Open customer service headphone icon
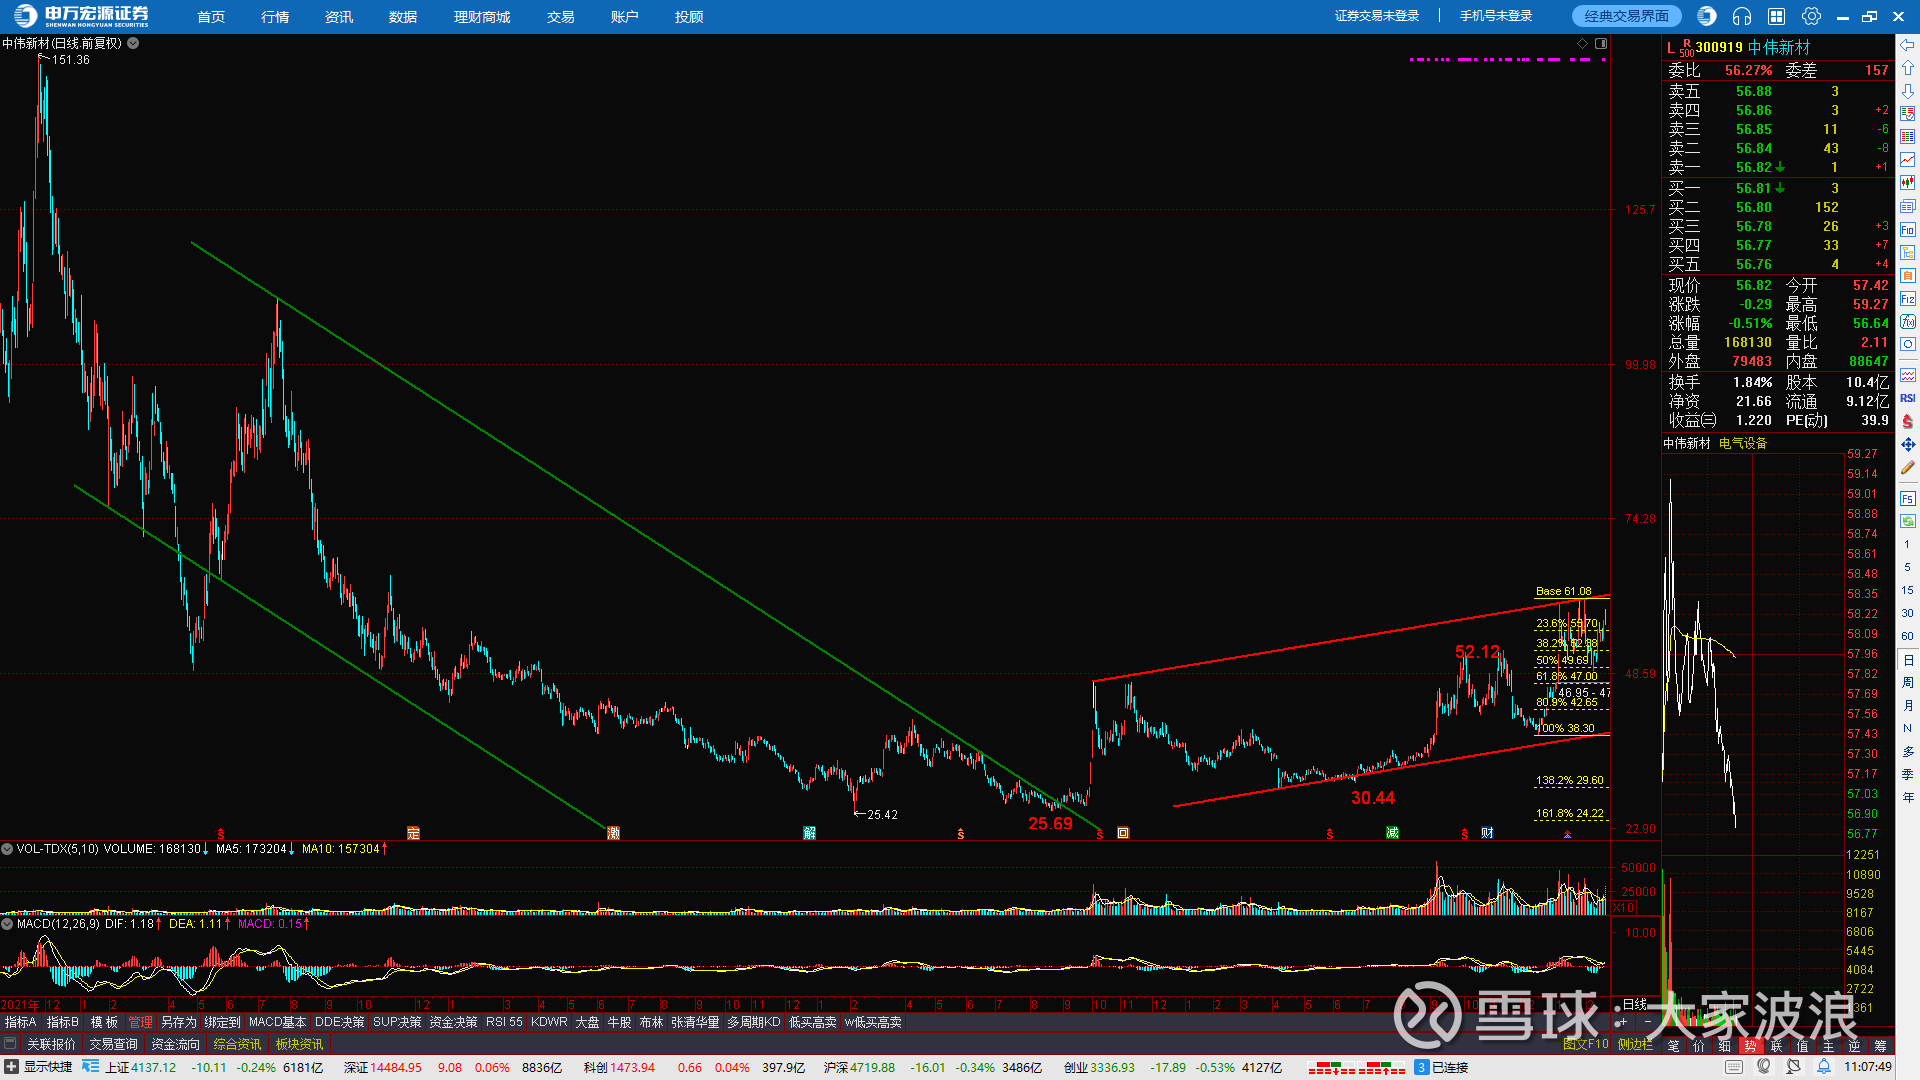1920x1080 pixels. (1742, 16)
